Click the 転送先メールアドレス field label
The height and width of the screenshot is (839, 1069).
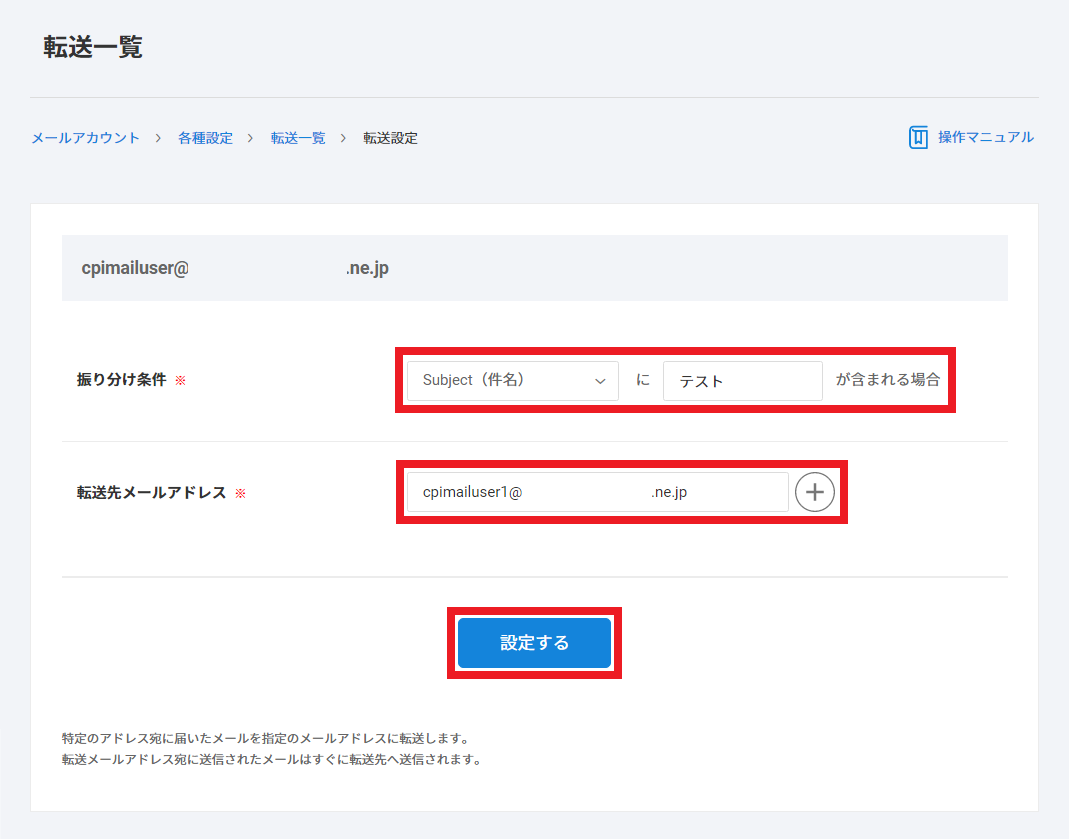pos(151,493)
